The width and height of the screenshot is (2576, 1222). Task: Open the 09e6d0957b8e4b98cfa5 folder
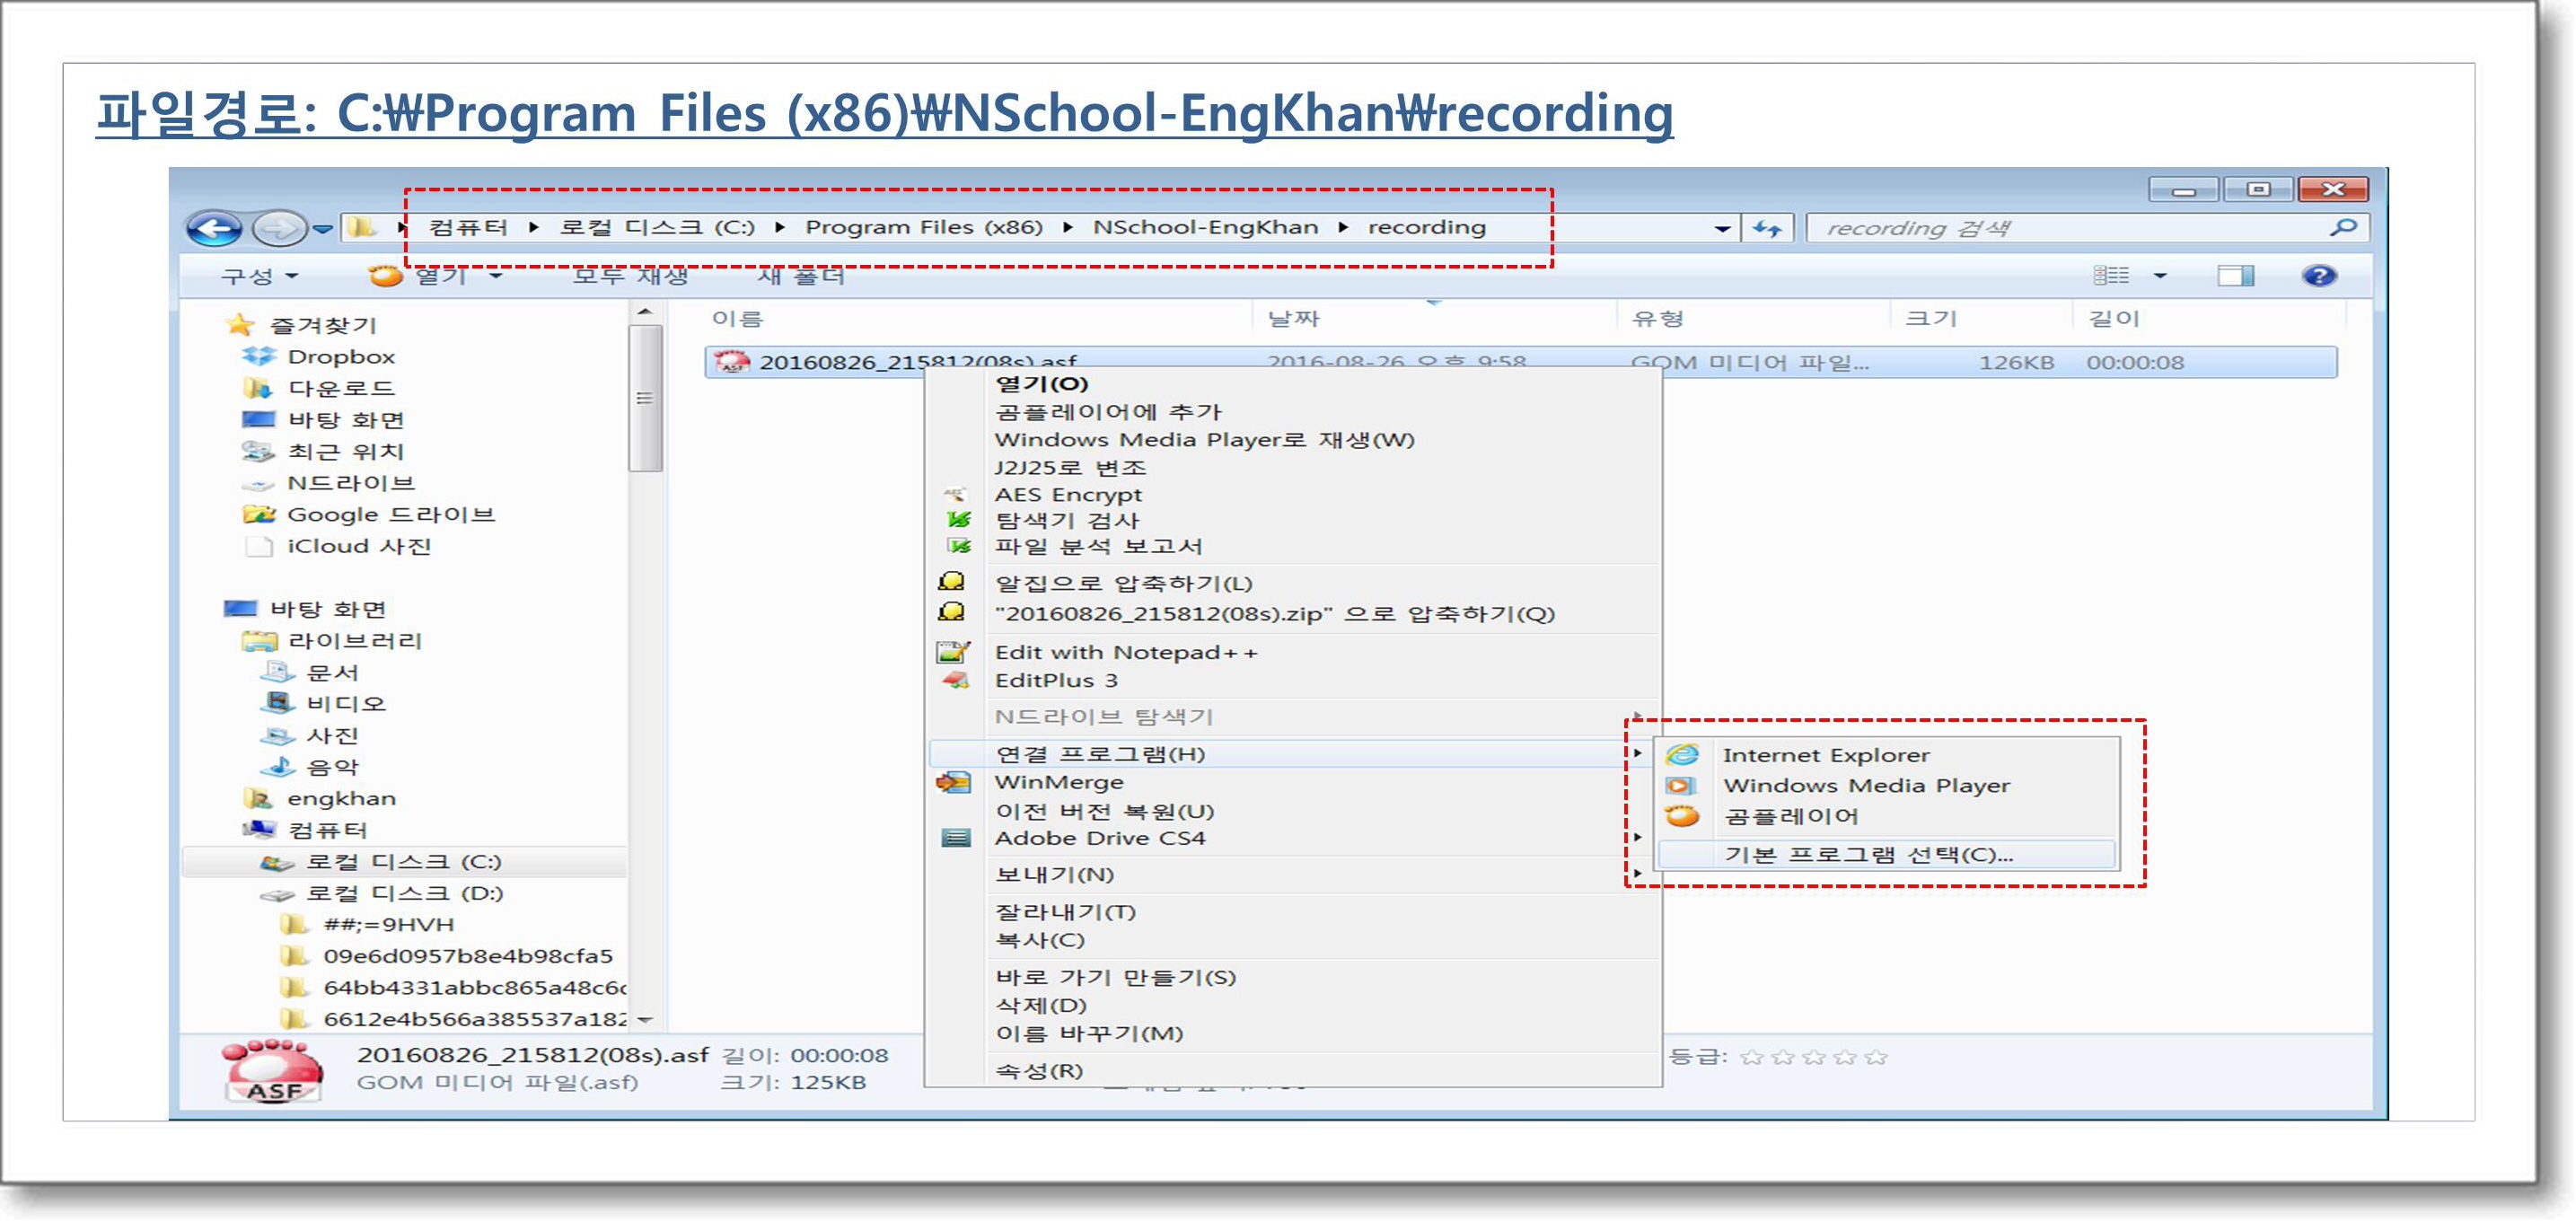467,956
